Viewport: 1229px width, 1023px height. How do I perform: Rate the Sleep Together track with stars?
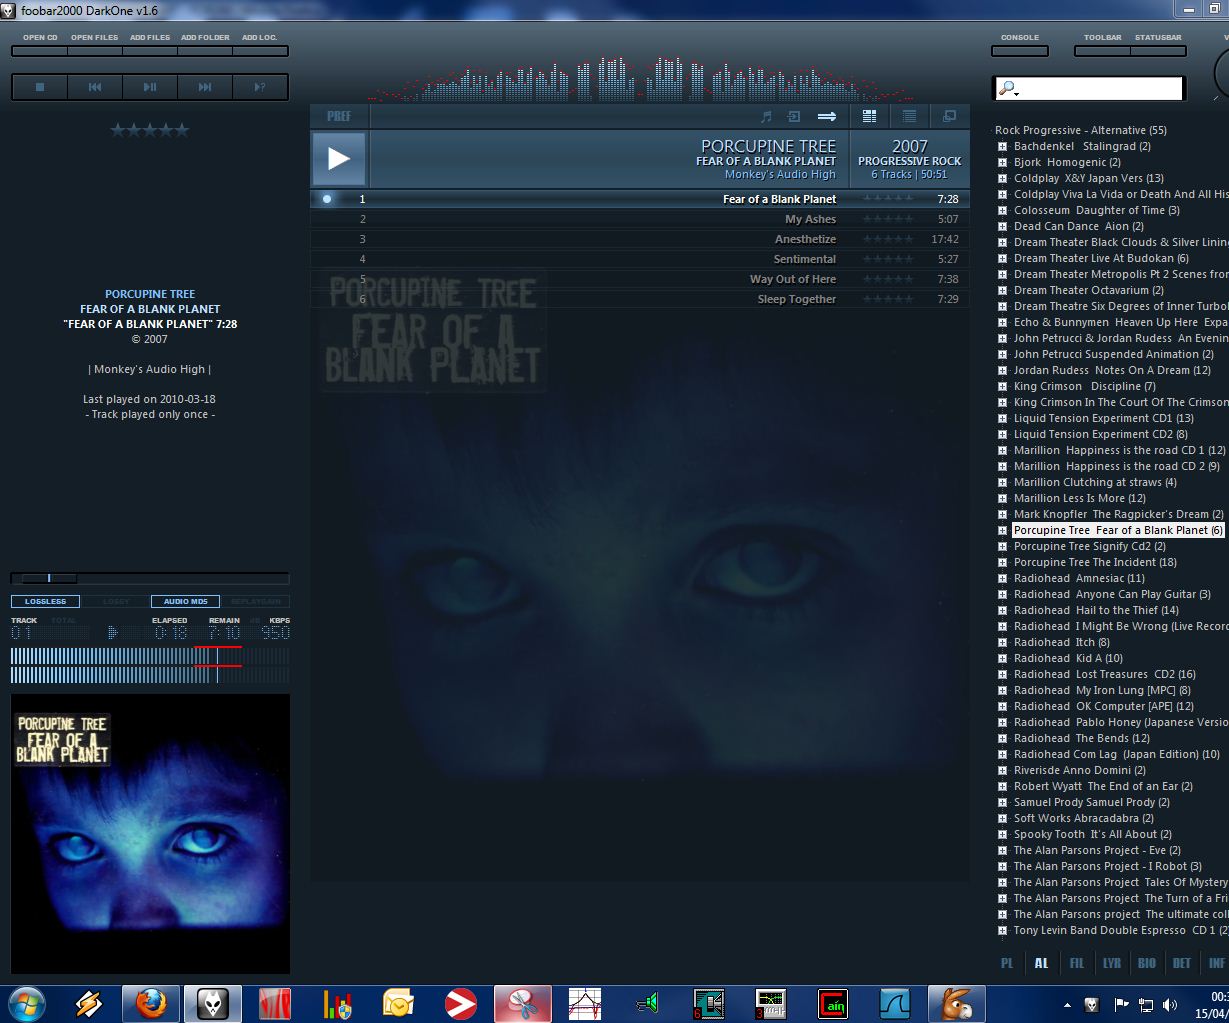click(x=888, y=299)
